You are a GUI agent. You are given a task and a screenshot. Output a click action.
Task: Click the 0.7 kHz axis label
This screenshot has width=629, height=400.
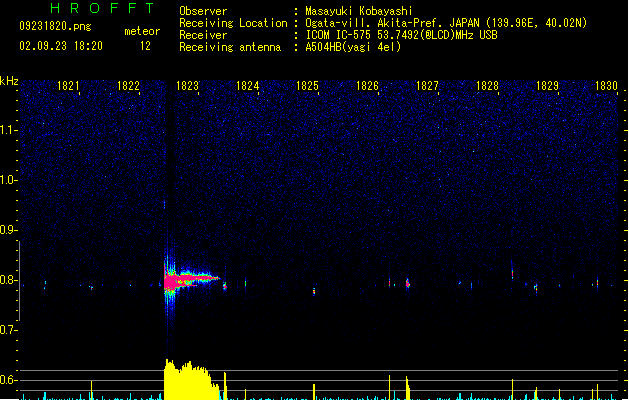tap(8, 330)
